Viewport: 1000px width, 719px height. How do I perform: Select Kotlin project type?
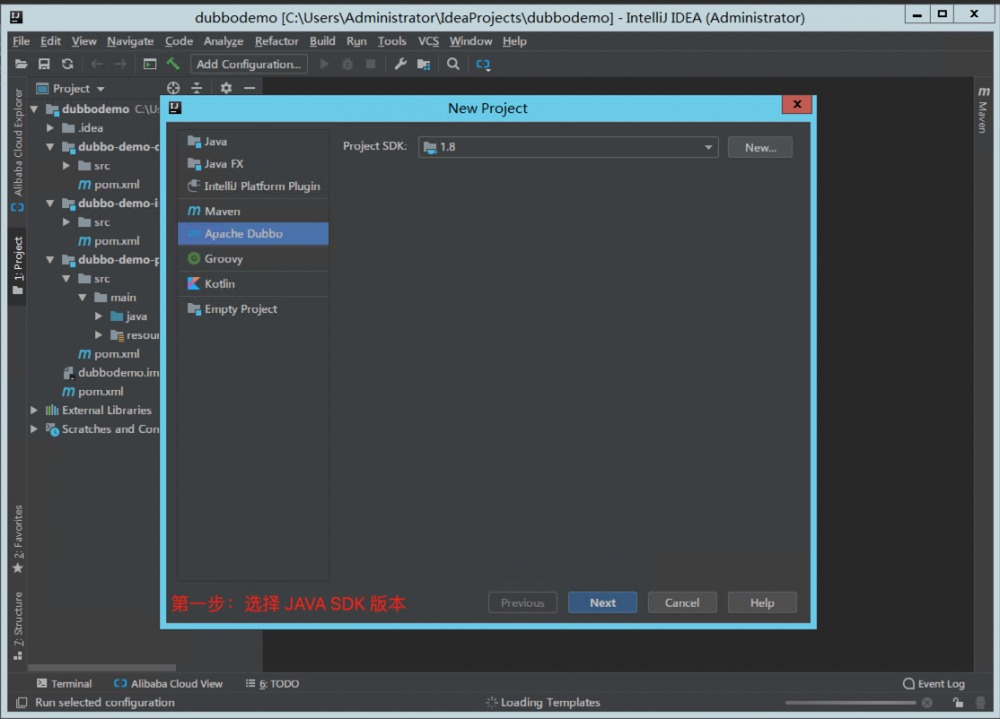pos(253,283)
